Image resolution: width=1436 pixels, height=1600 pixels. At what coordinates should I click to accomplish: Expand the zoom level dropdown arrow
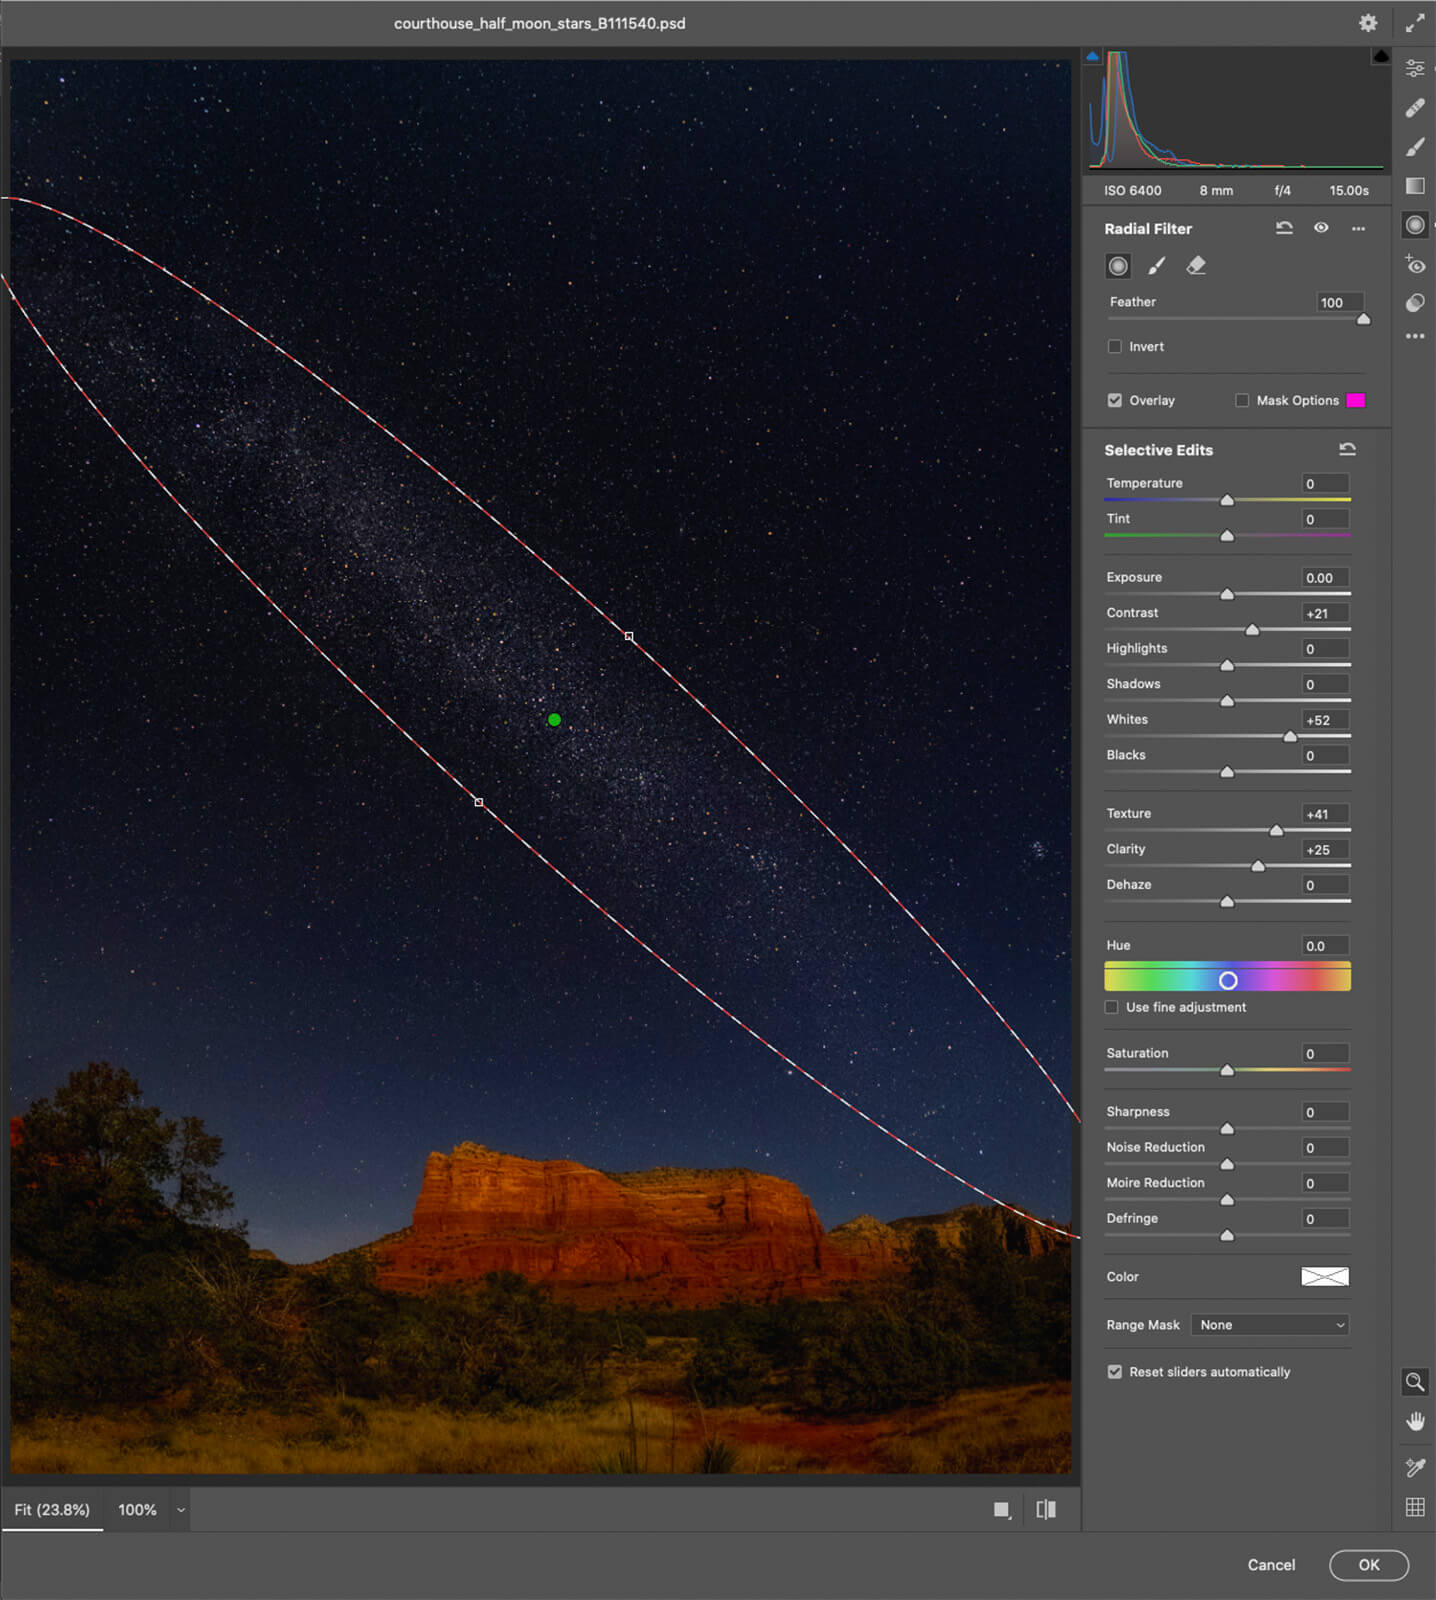[x=181, y=1510]
